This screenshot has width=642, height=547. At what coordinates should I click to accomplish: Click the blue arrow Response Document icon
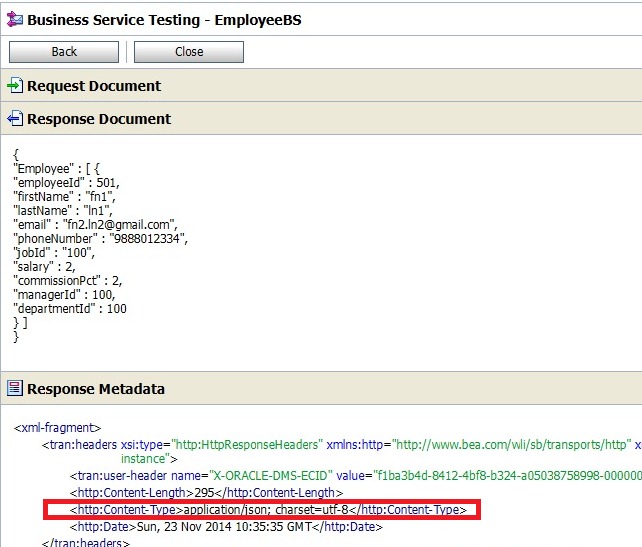point(14,119)
